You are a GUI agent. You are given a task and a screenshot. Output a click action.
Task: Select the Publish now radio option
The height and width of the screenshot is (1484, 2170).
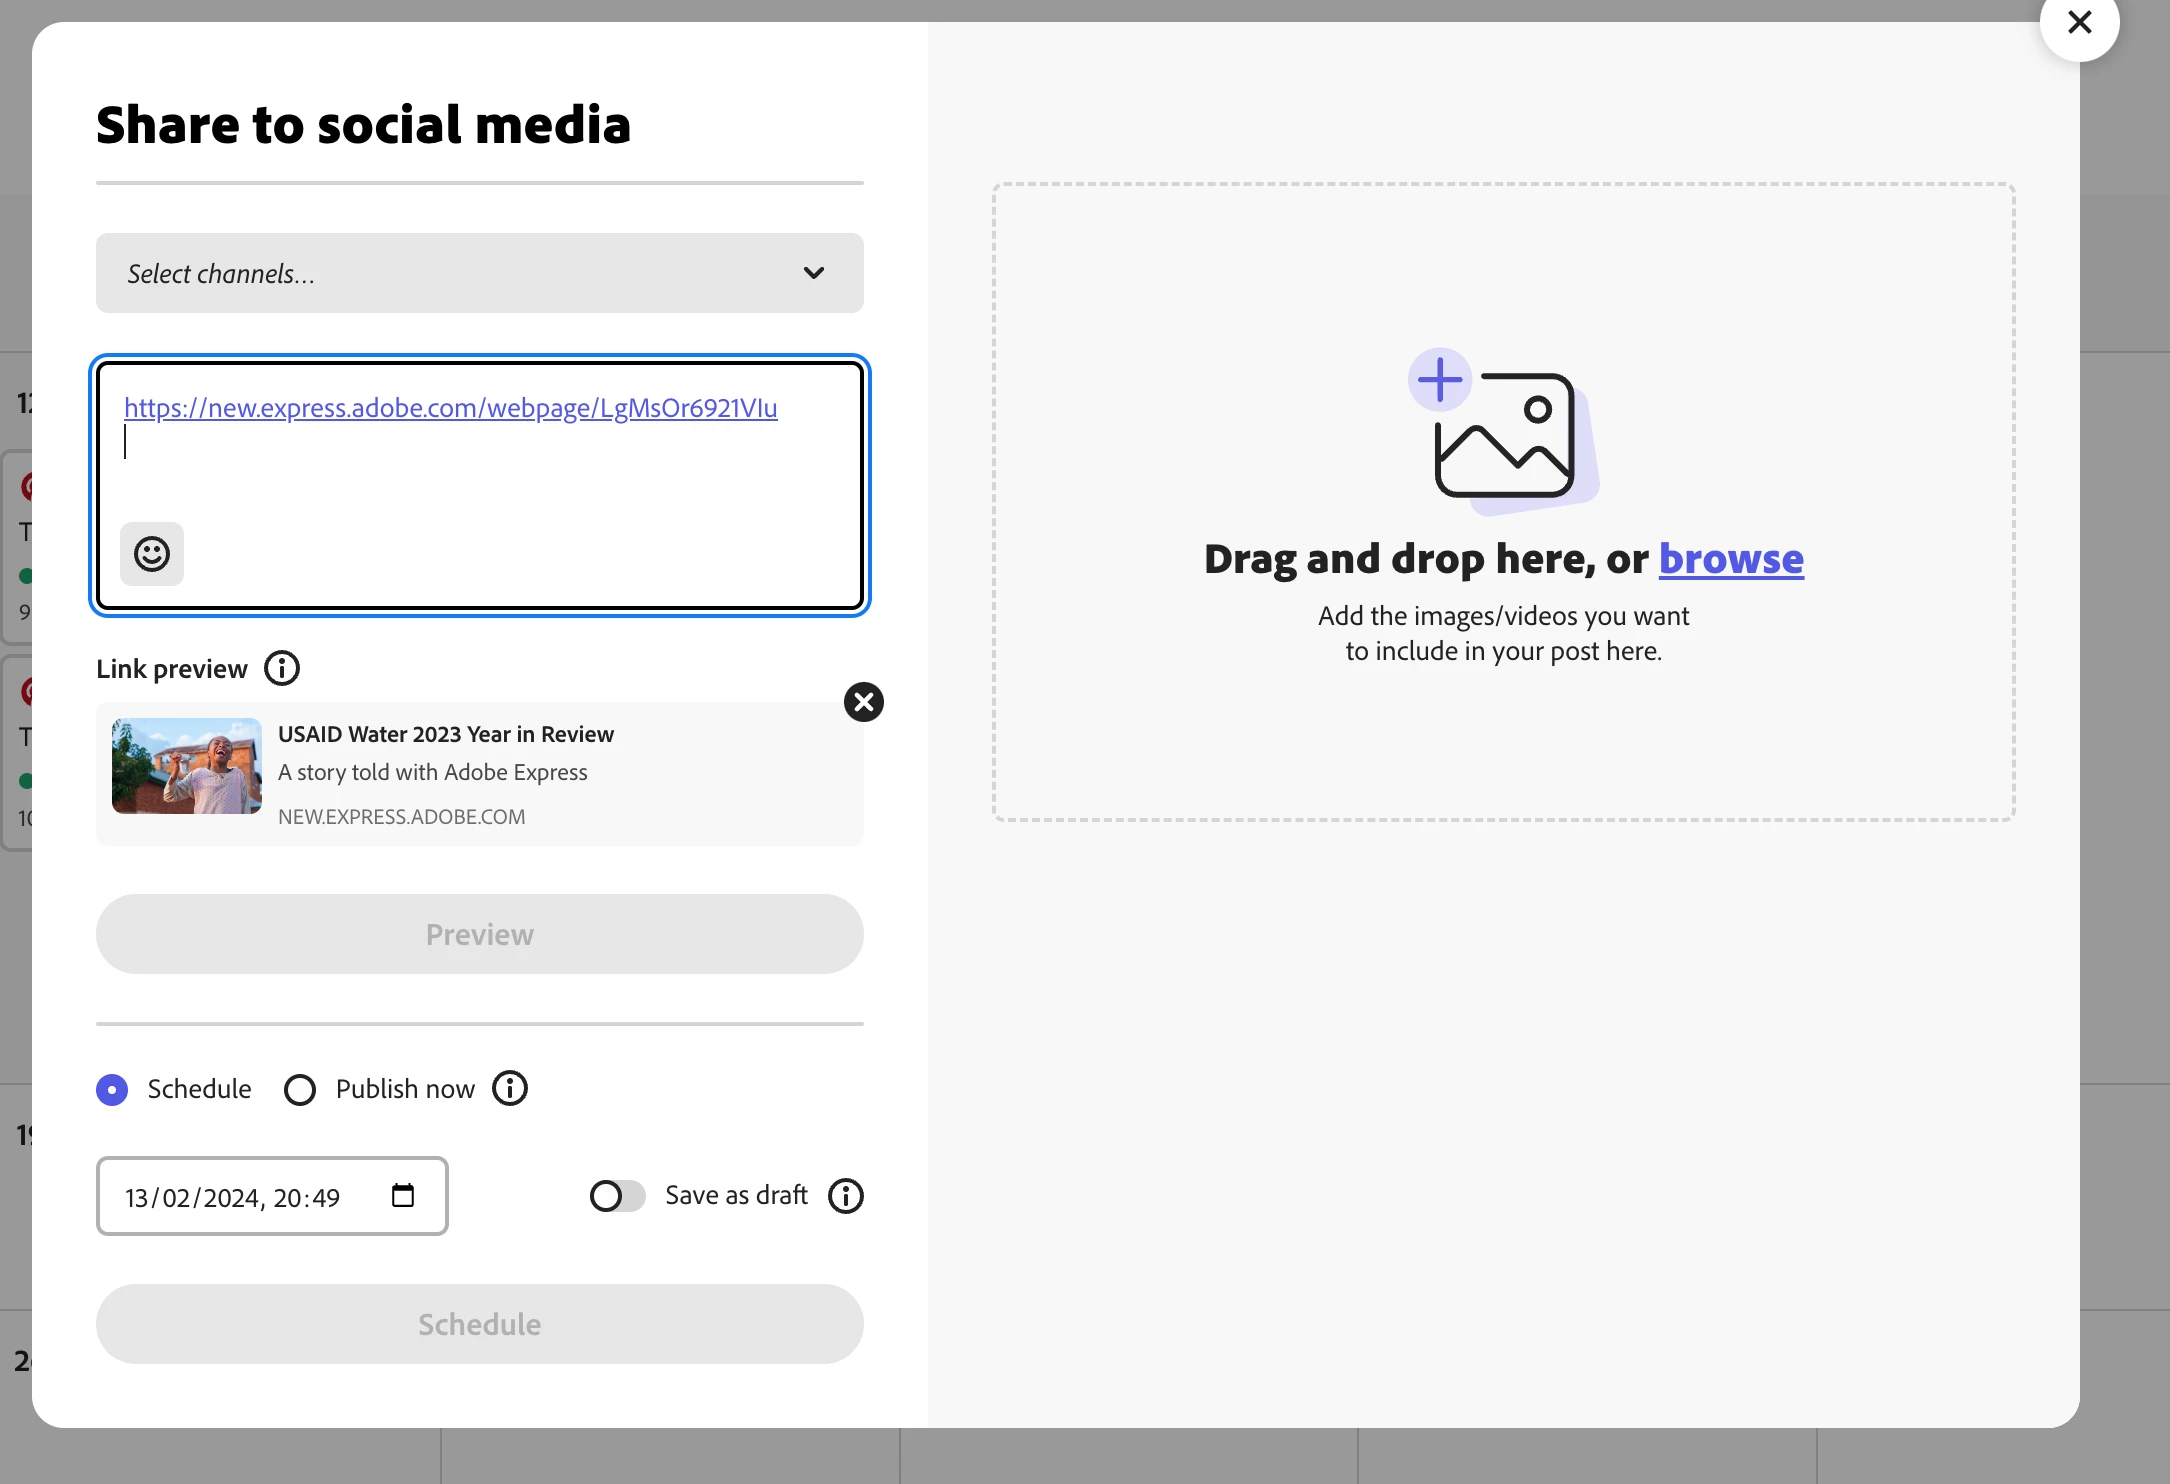pos(300,1089)
